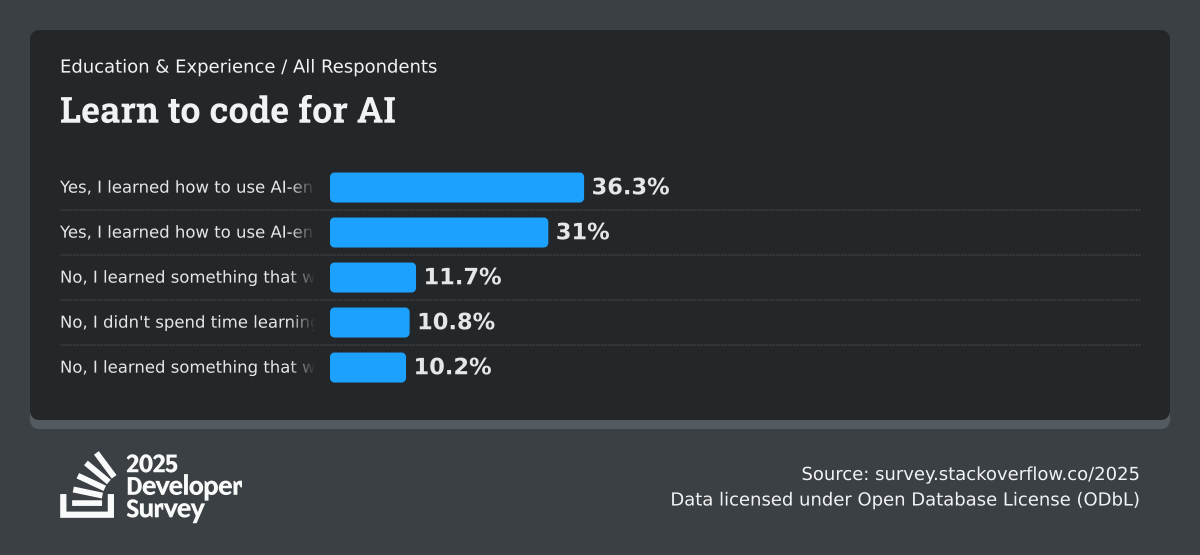Select the 36.3% value label
This screenshot has height=555, width=1200.
click(x=630, y=187)
